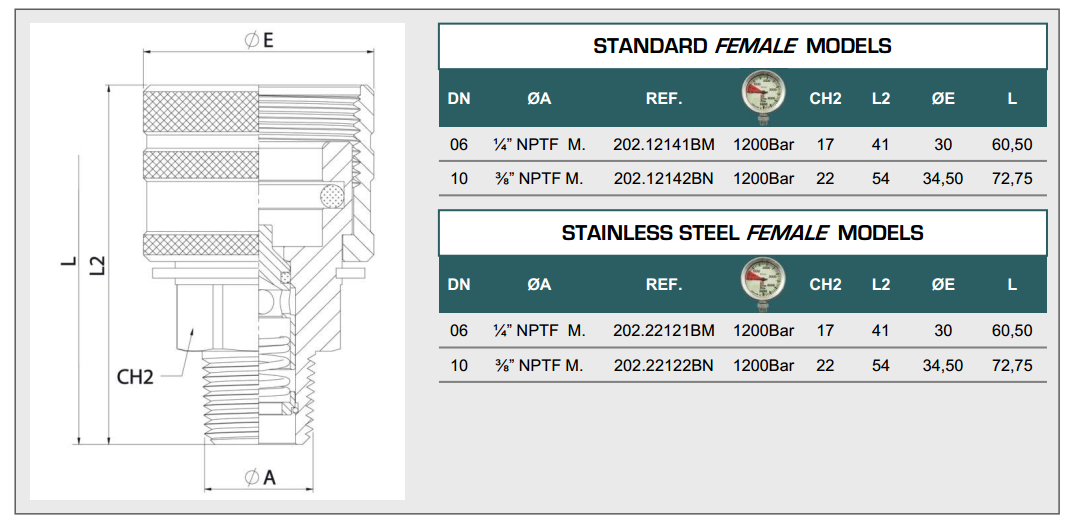Click the ØE dimension label atop the drawing

coord(259,40)
